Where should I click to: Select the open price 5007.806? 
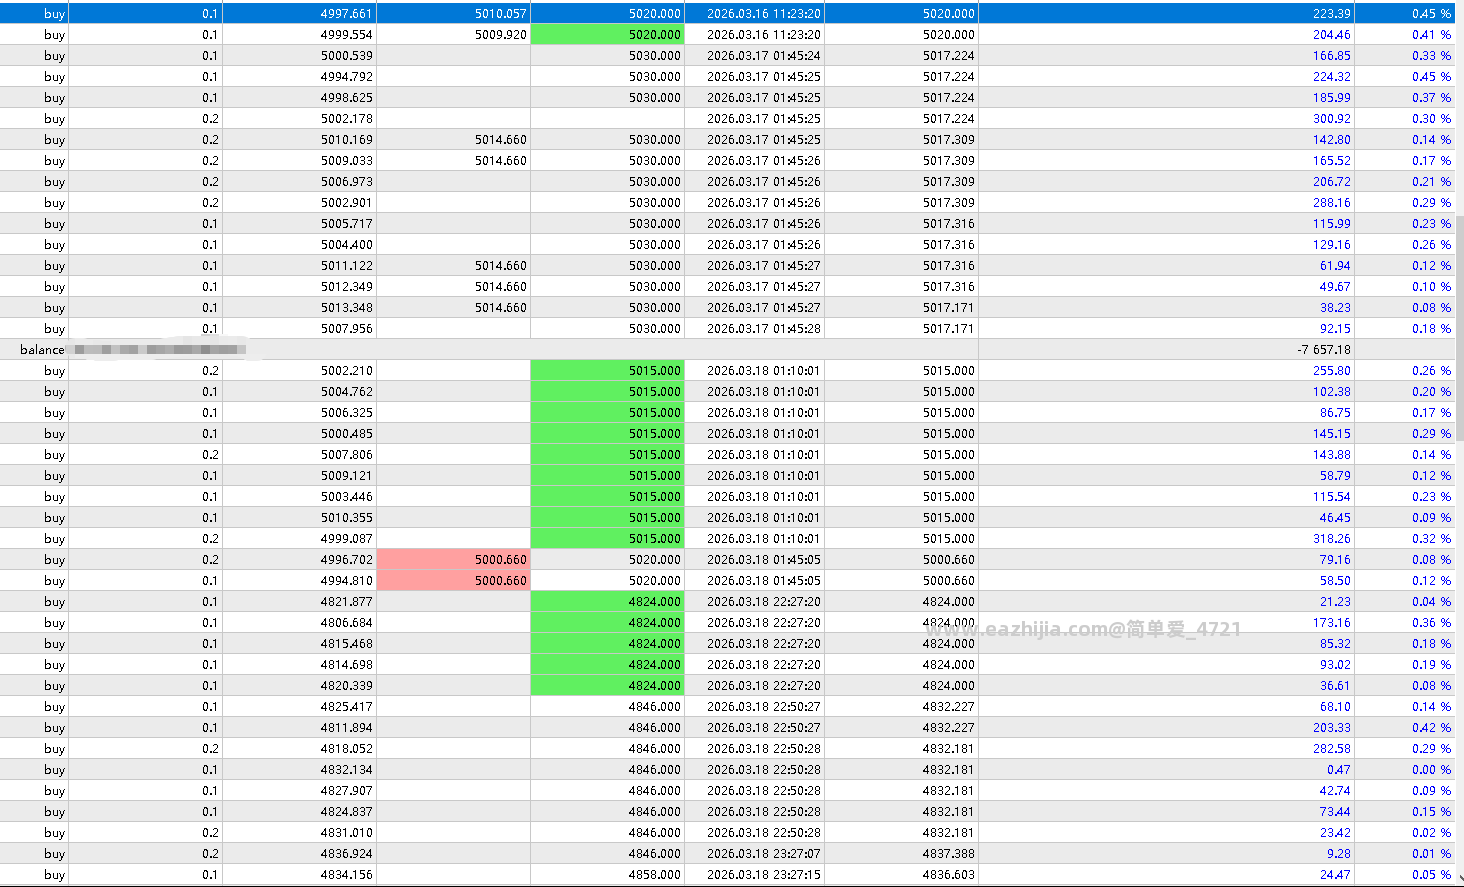[x=346, y=455]
